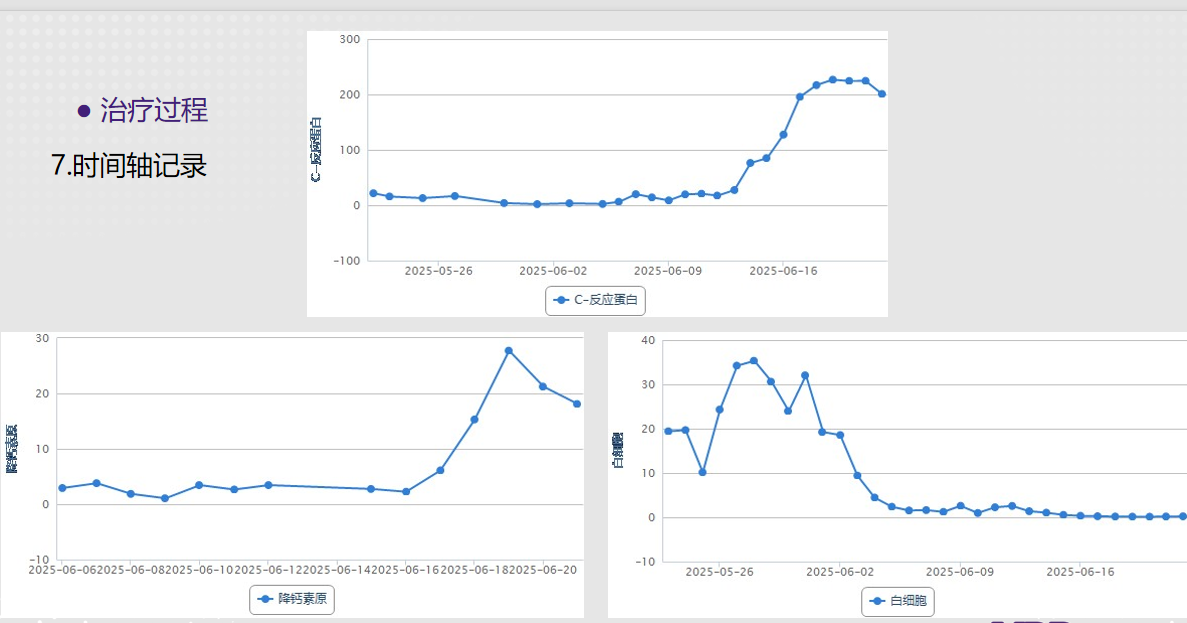Select the final data point on 降钙素原 line
Screen dimensions: 1187x623
[577, 404]
